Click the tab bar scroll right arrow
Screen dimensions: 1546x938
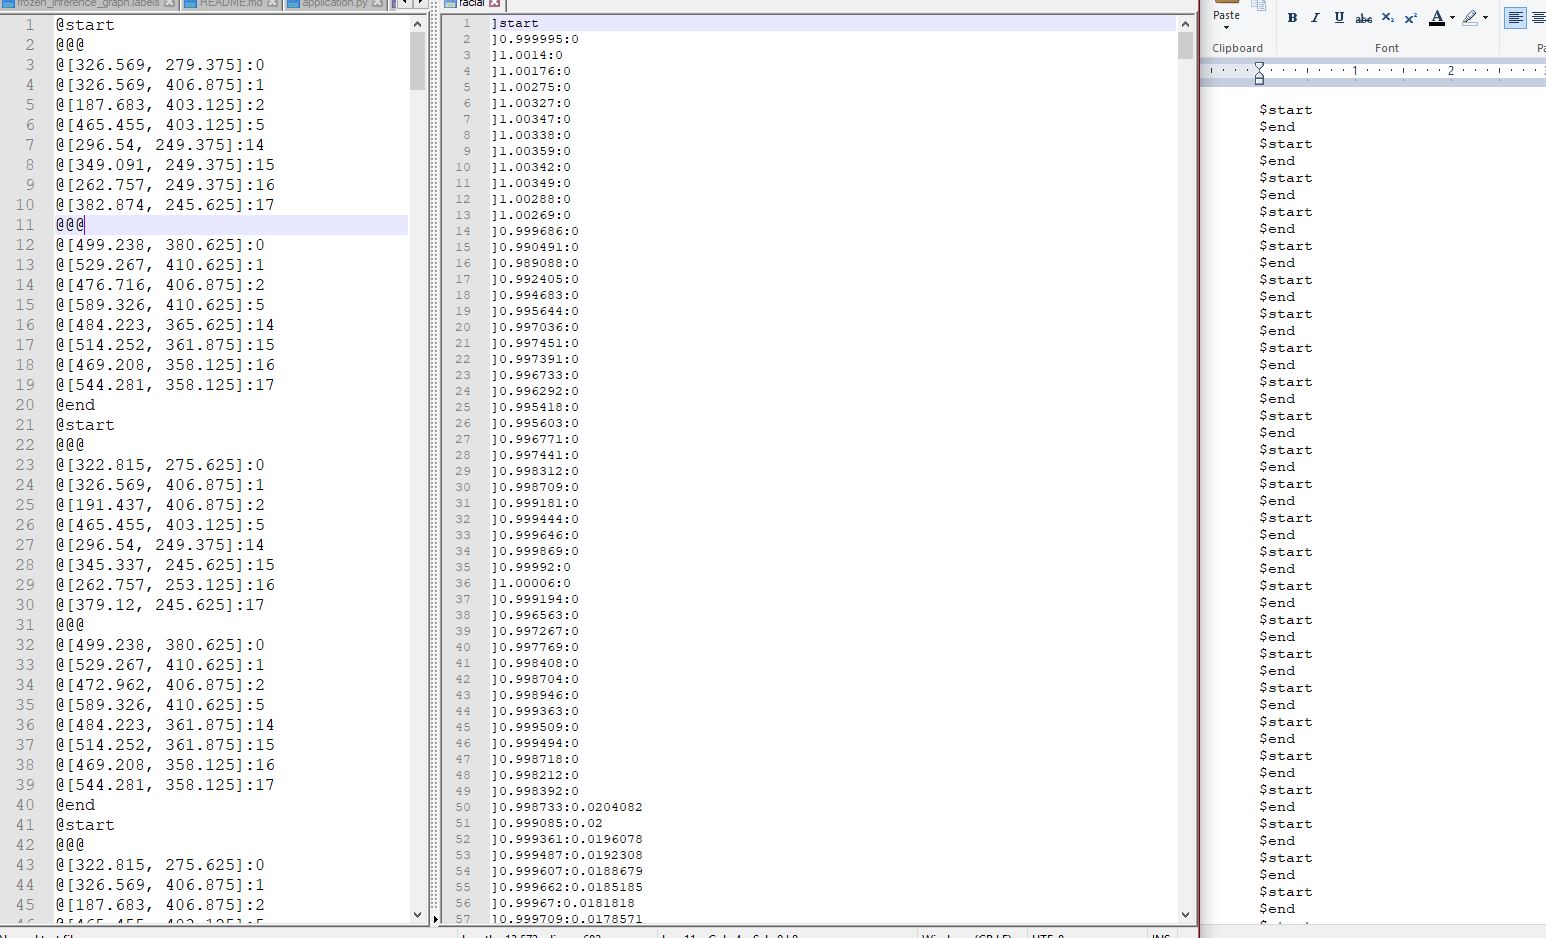click(419, 4)
